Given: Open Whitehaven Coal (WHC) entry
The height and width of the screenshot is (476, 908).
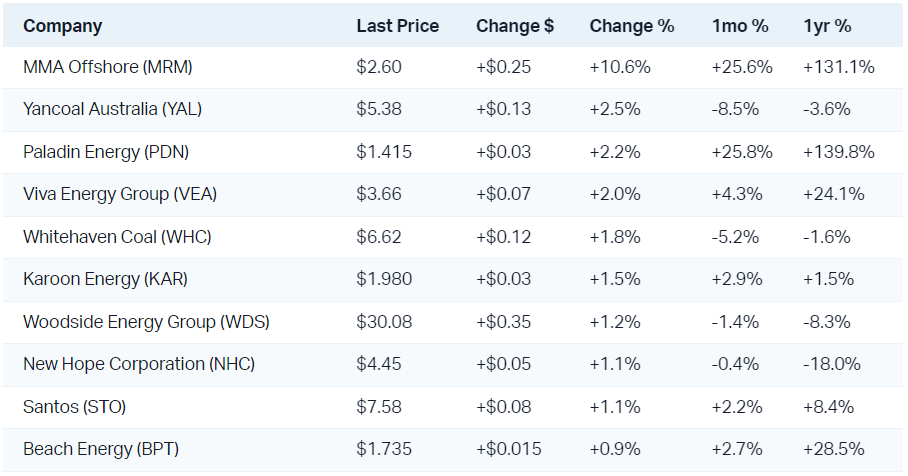Looking at the screenshot, I should pos(117,237).
